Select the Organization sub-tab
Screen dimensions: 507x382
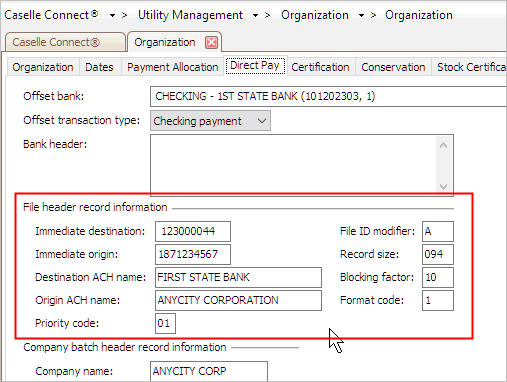pyautogui.click(x=43, y=67)
